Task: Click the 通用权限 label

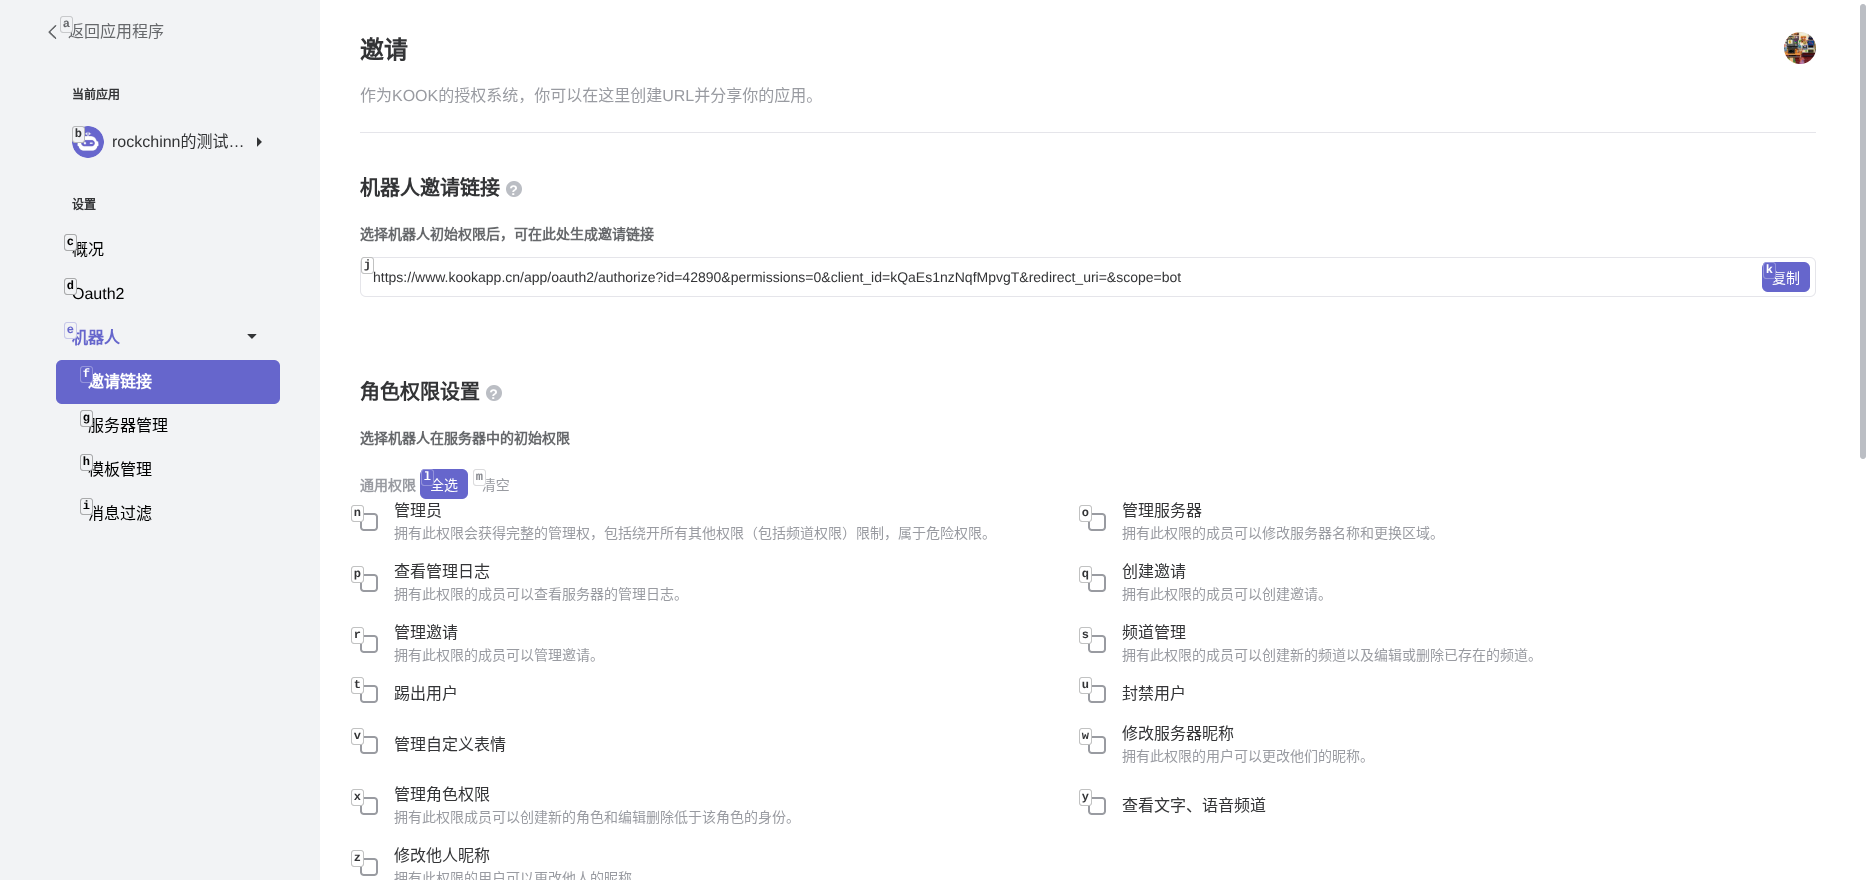Action: pyautogui.click(x=388, y=485)
